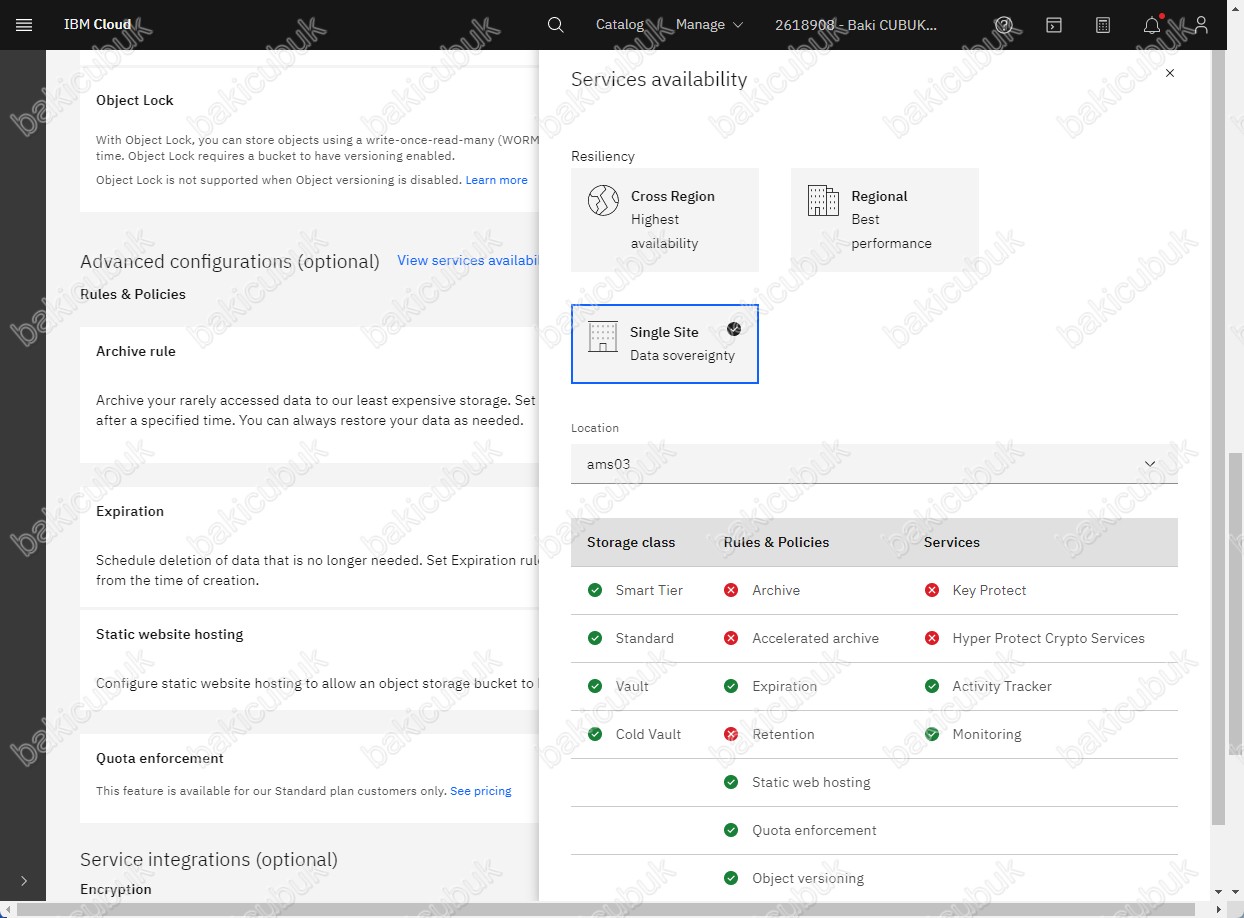Open the Location dropdown showing ams03

pyautogui.click(x=874, y=464)
